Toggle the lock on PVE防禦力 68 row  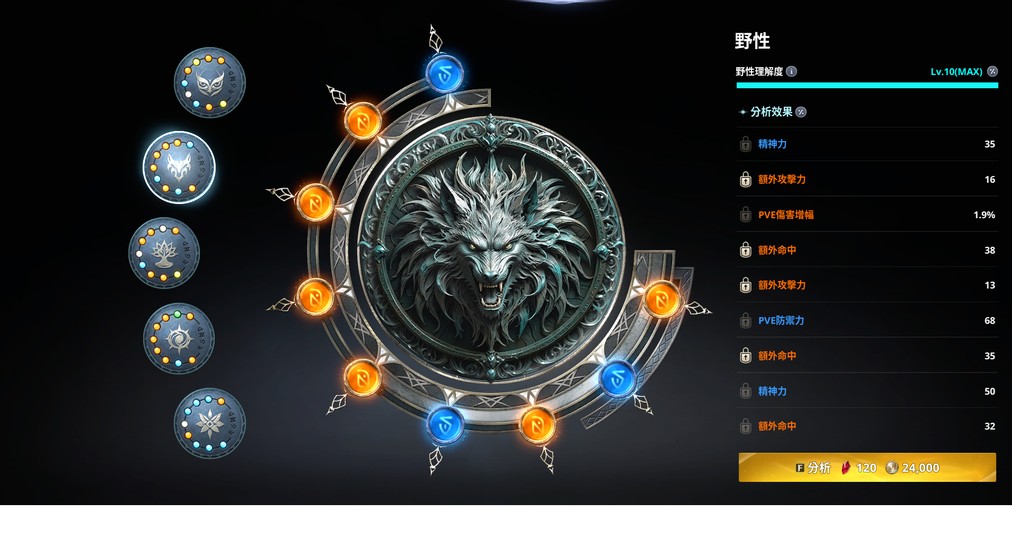(745, 320)
